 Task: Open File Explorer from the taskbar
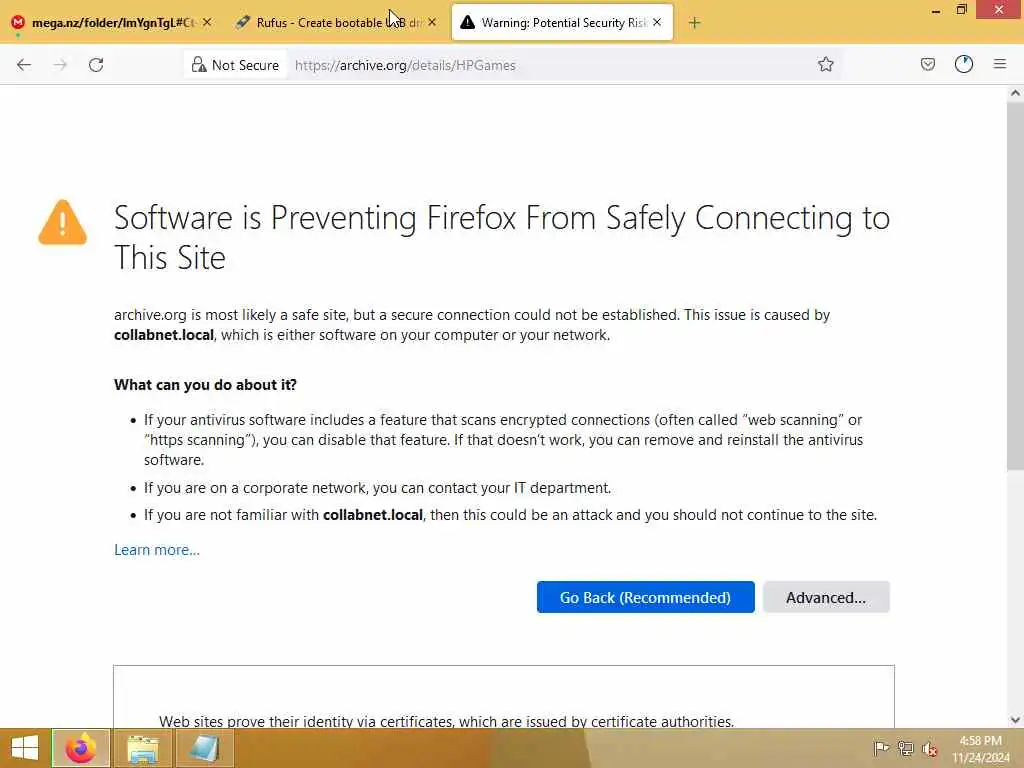point(143,748)
